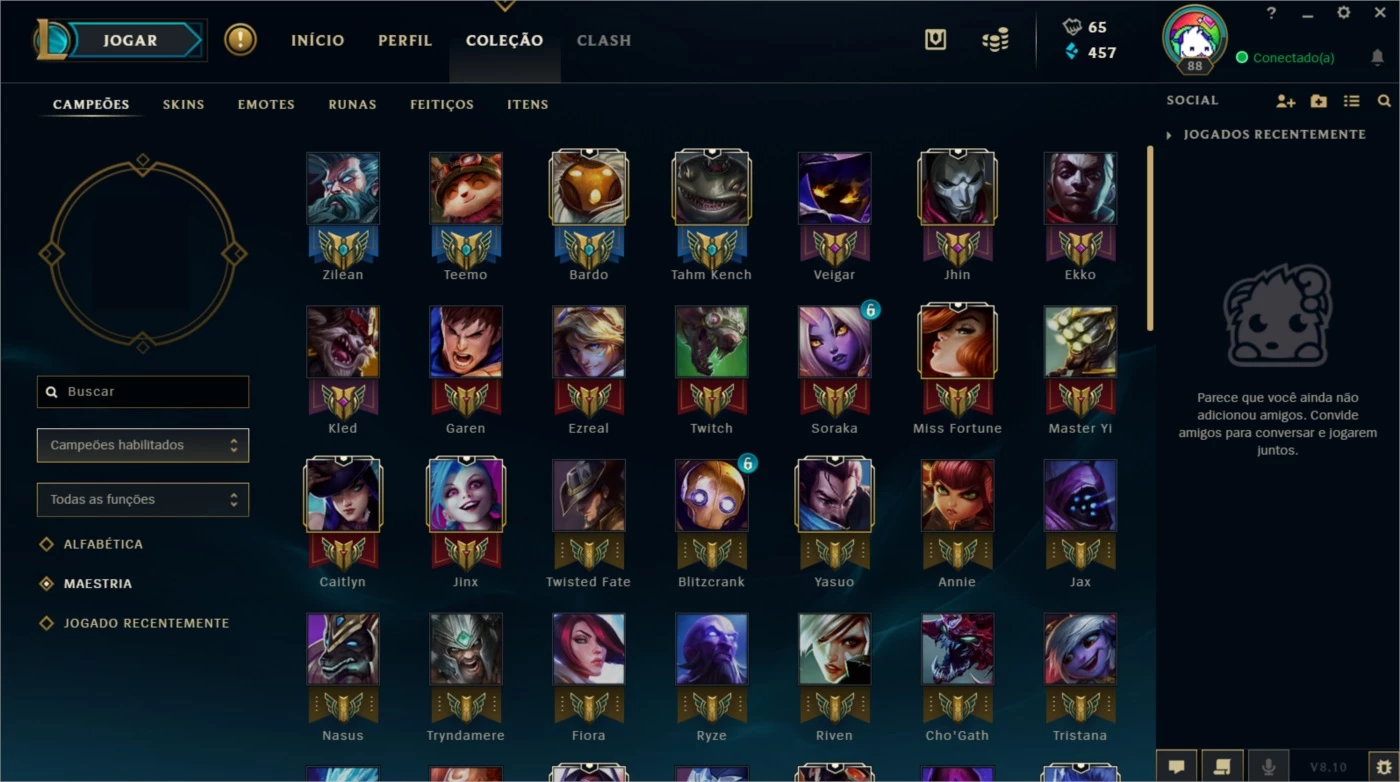Click the Buscar search field
Viewport: 1400px width, 782px height.
tap(143, 391)
